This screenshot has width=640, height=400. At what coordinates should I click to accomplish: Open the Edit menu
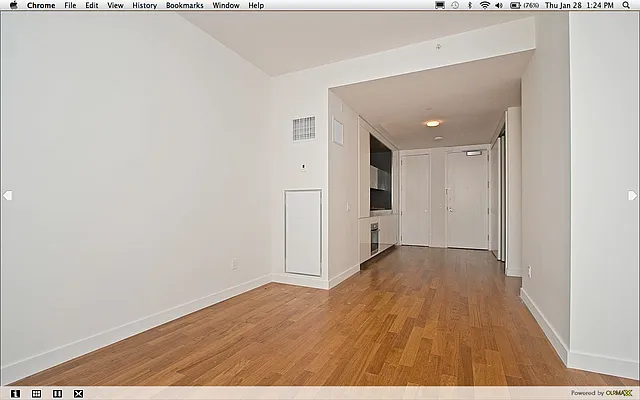91,5
